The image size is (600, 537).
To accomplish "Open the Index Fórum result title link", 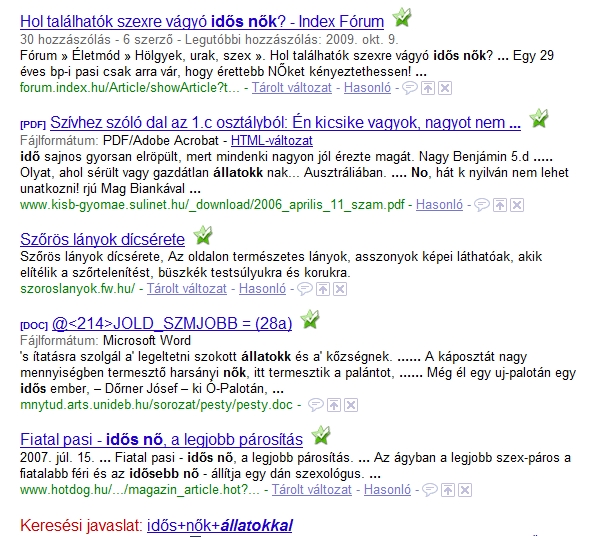I will click(202, 21).
